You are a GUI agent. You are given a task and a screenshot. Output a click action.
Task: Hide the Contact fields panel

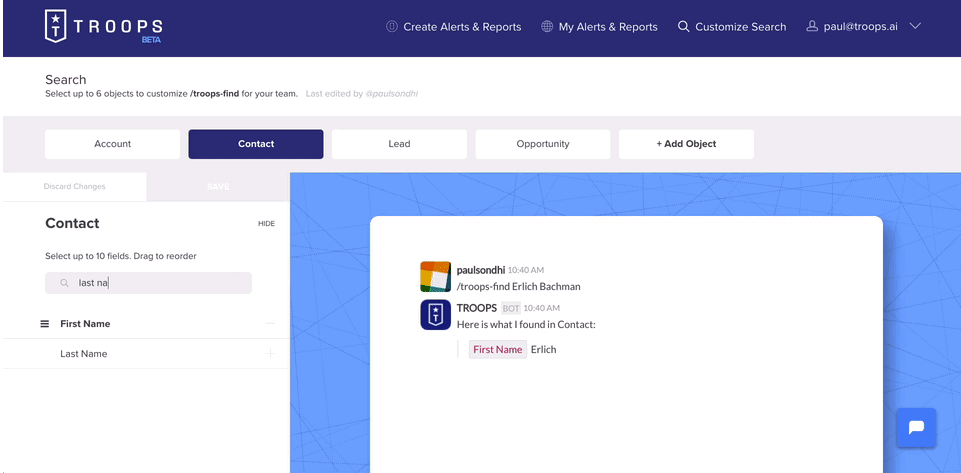[266, 224]
